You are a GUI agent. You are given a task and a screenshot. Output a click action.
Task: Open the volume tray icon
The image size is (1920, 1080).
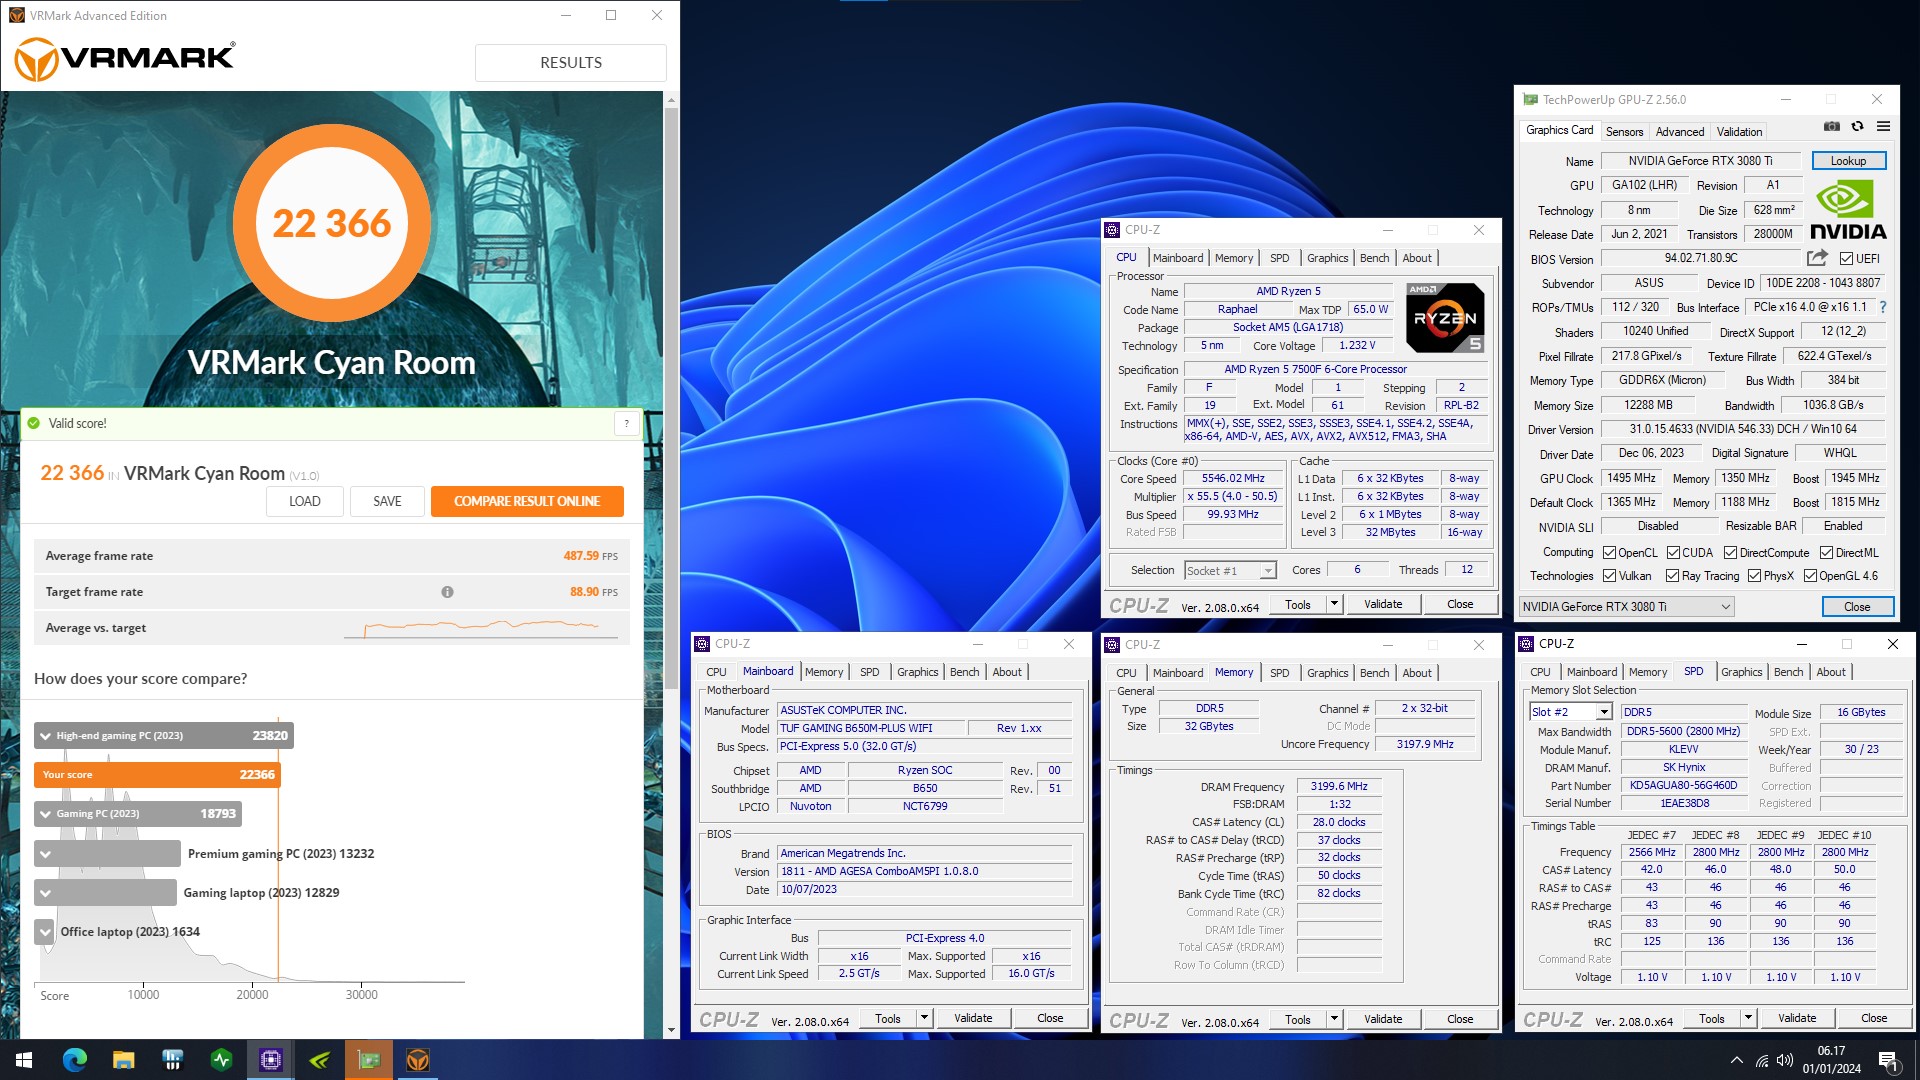(x=1785, y=1060)
